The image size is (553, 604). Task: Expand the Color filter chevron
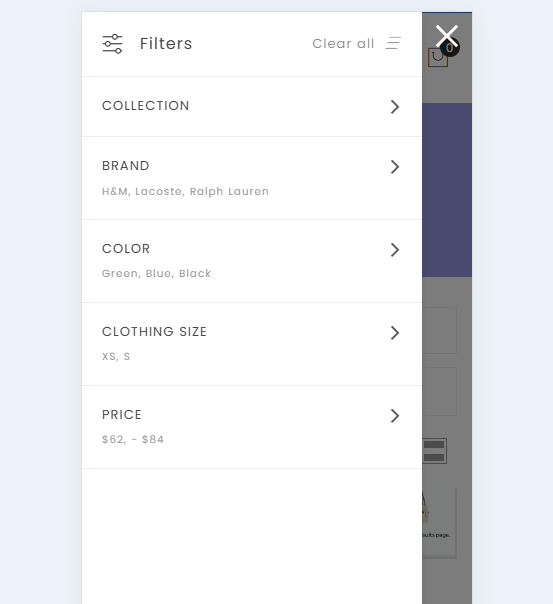(x=395, y=250)
